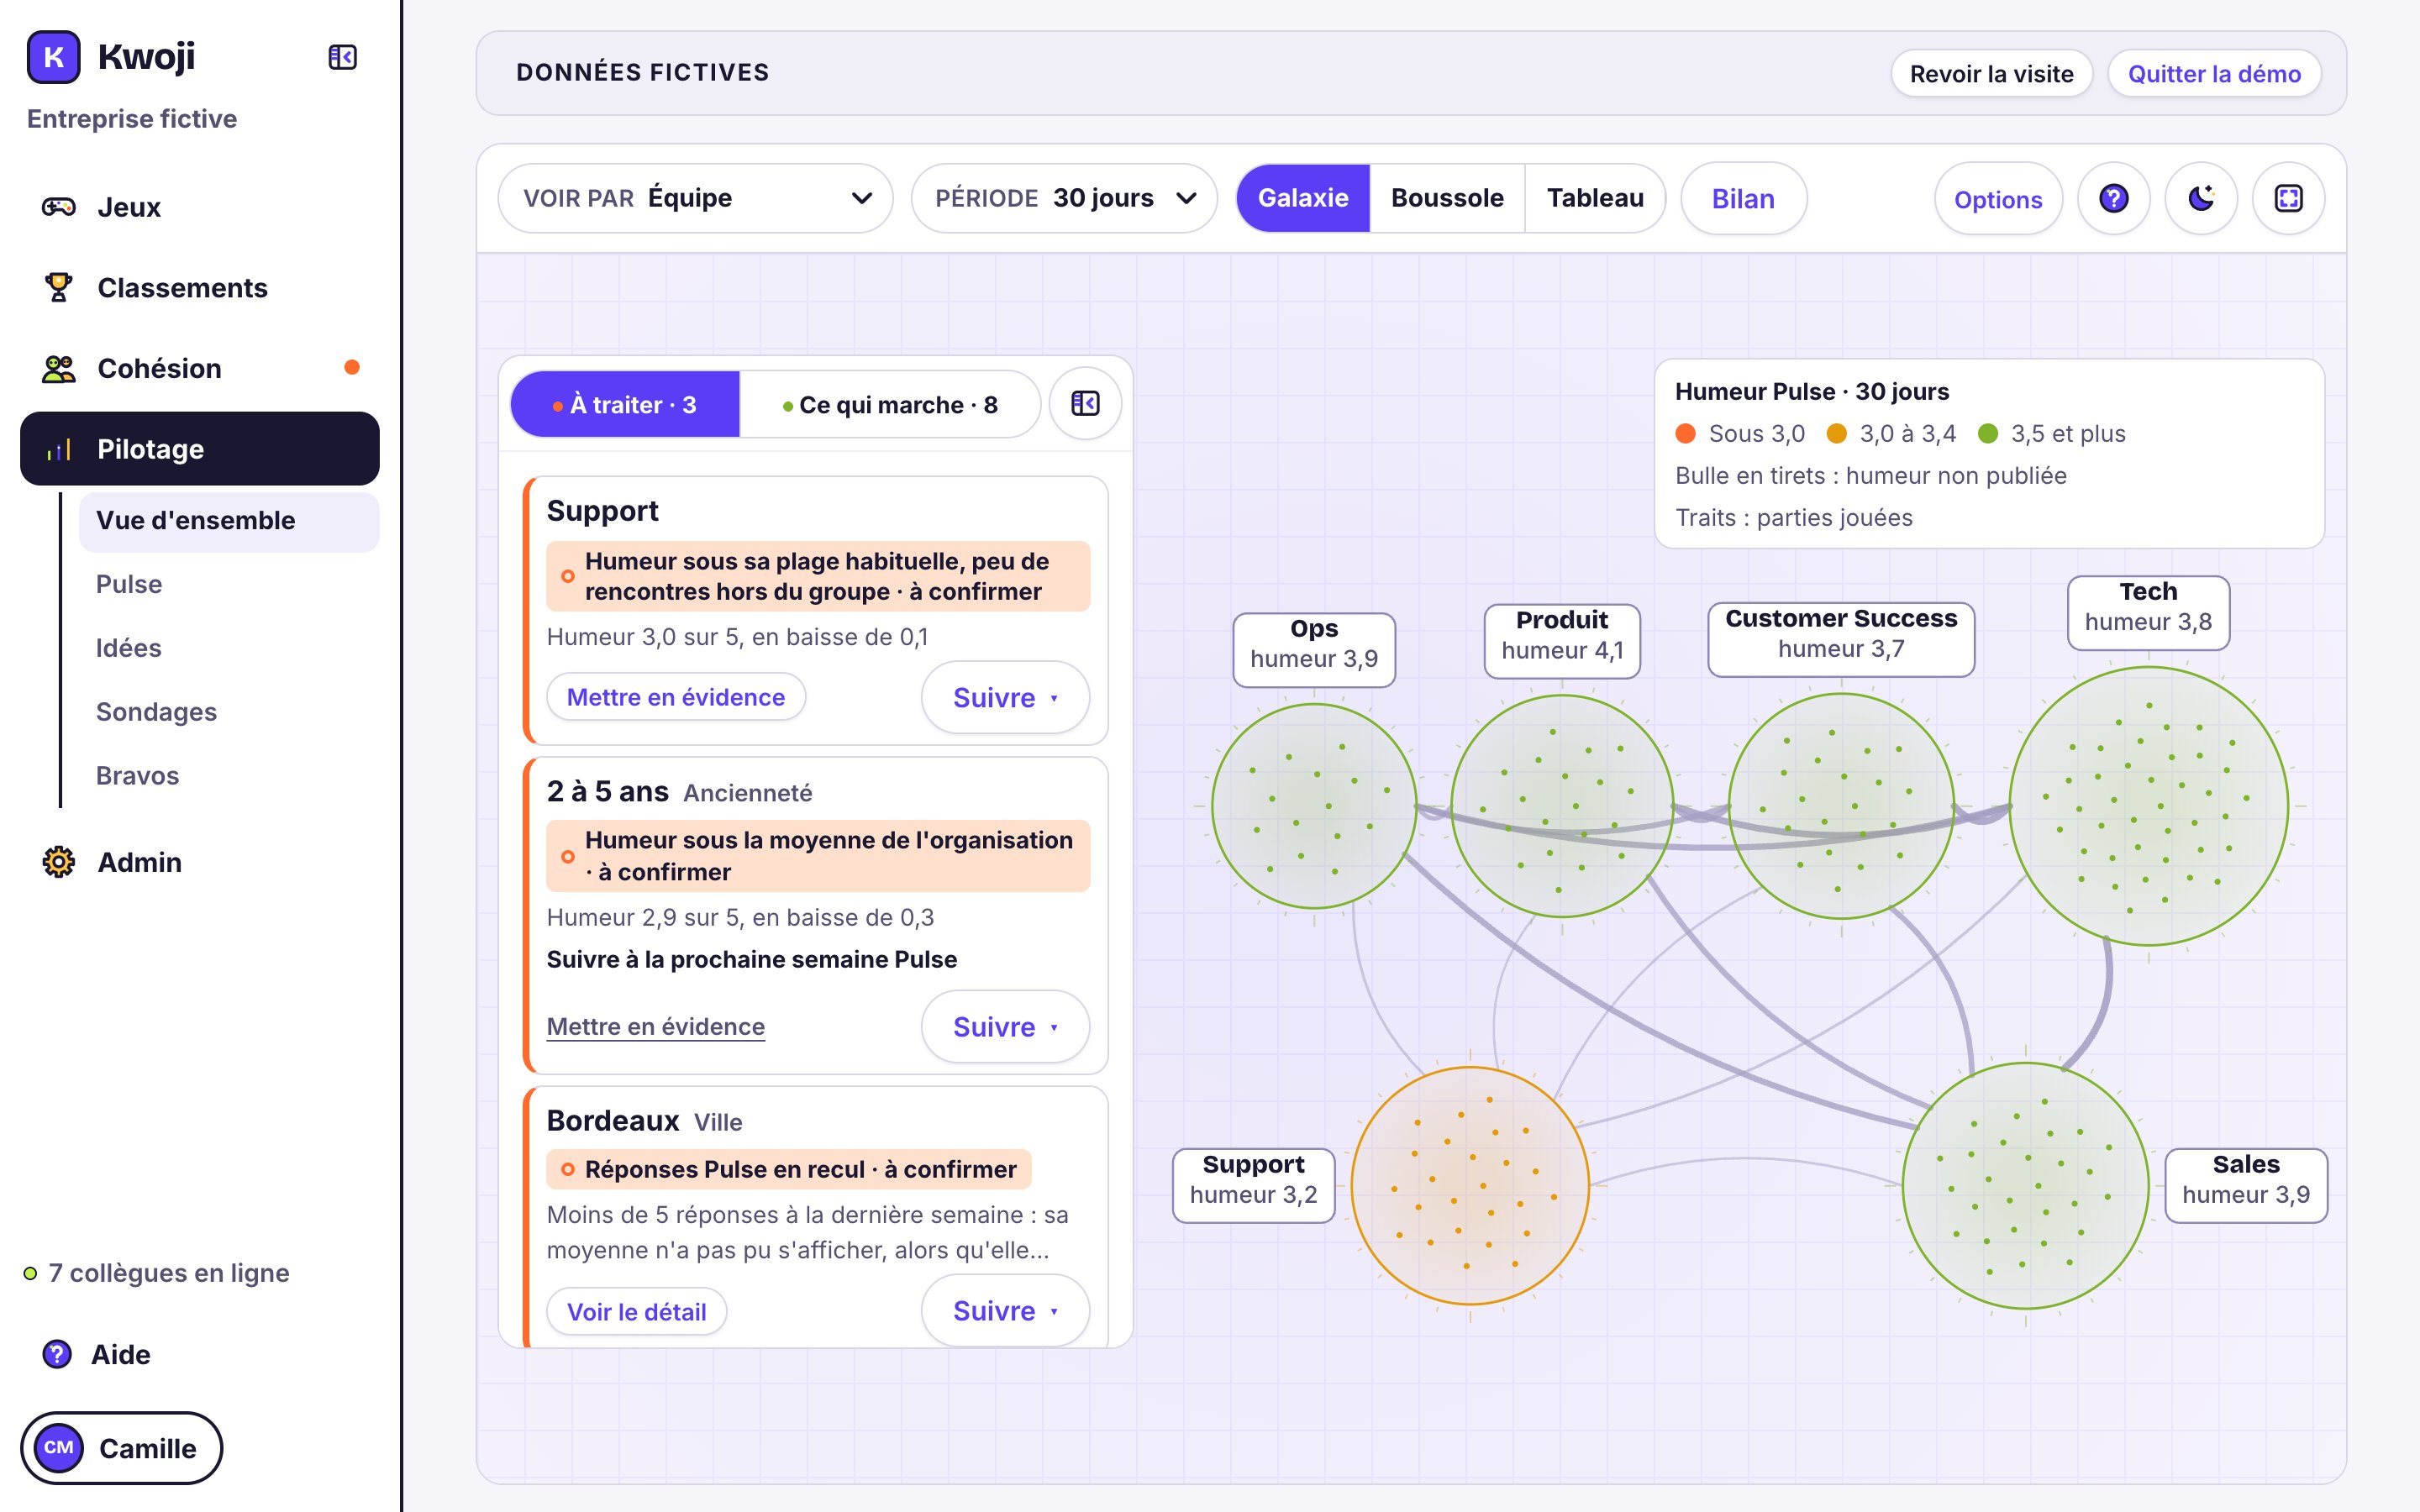Image resolution: width=2420 pixels, height=1512 pixels.
Task: Click the orange notification dot on Cohésion
Action: point(352,367)
